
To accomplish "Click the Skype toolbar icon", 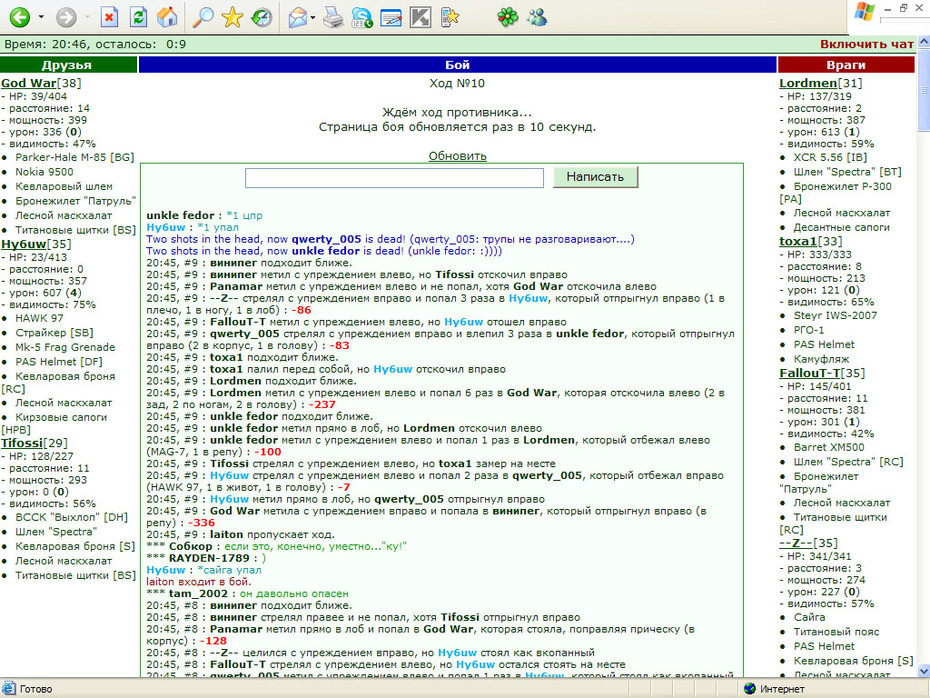I will (x=362, y=17).
